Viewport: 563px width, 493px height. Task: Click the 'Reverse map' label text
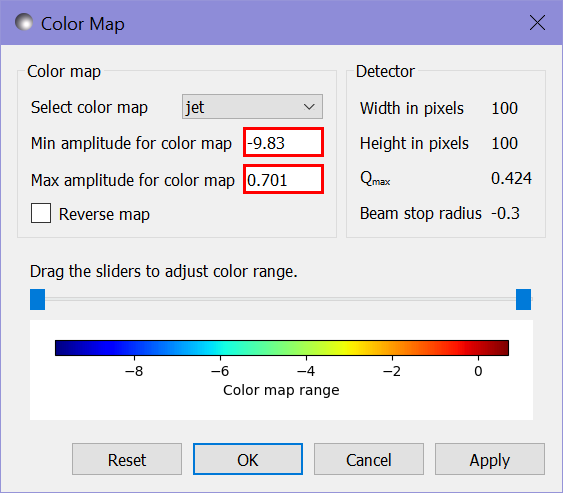pyautogui.click(x=104, y=214)
